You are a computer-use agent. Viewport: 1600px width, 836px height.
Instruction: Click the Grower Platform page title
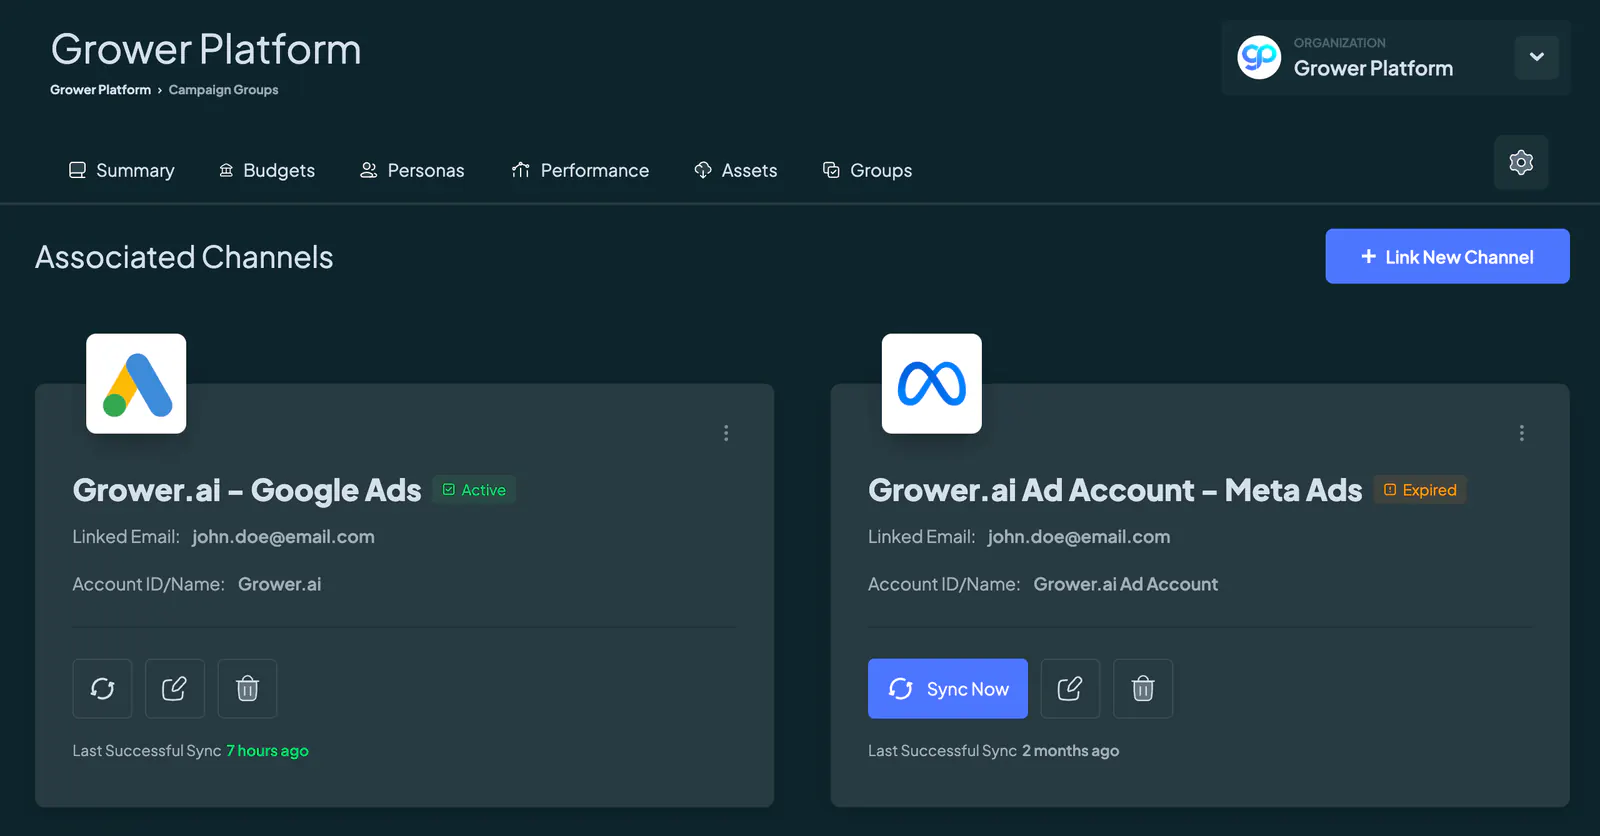[x=206, y=49]
